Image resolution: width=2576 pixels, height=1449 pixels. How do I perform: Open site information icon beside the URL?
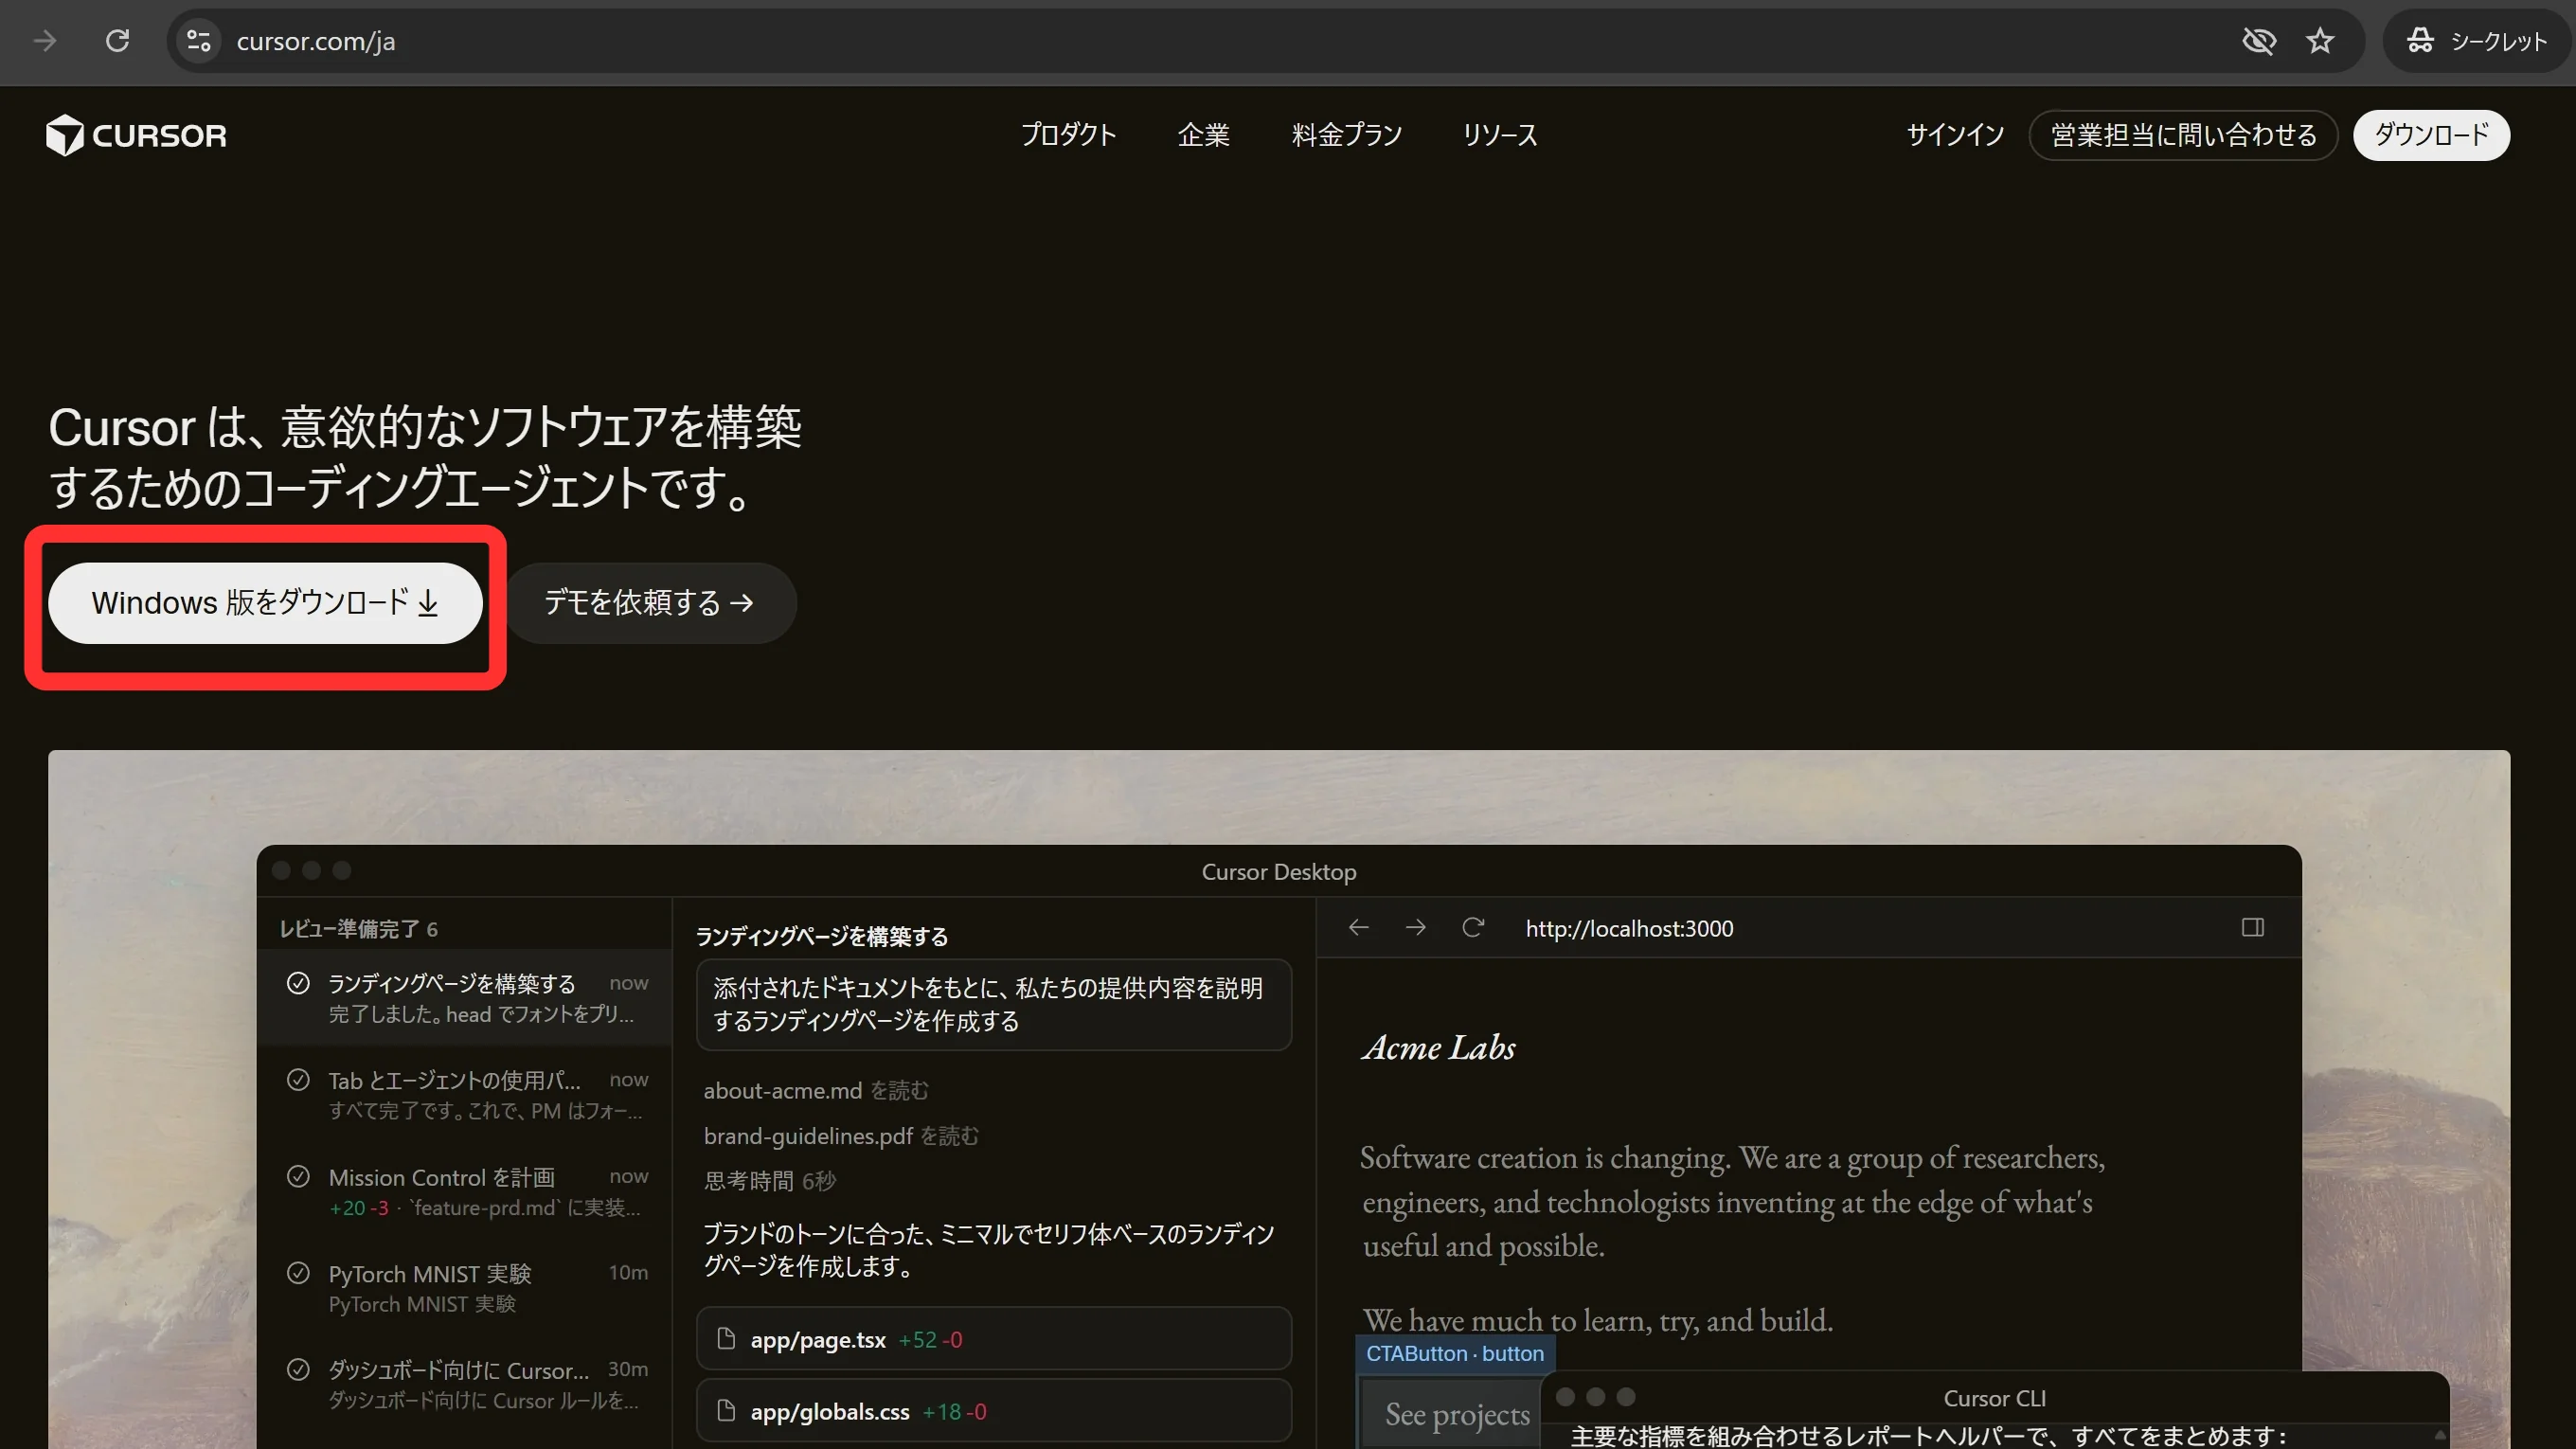[x=199, y=41]
